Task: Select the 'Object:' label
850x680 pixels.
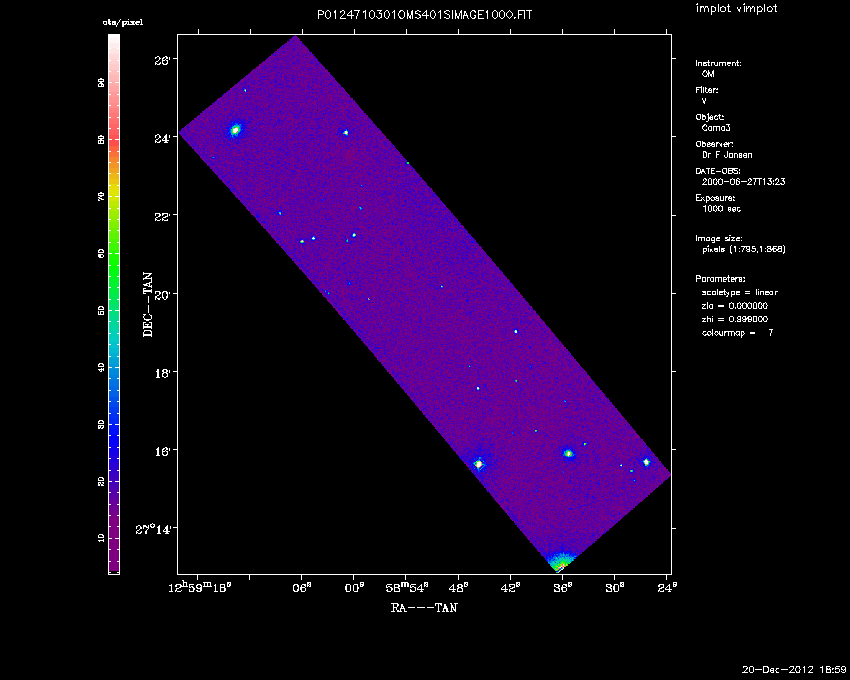Action: pyautogui.click(x=710, y=117)
